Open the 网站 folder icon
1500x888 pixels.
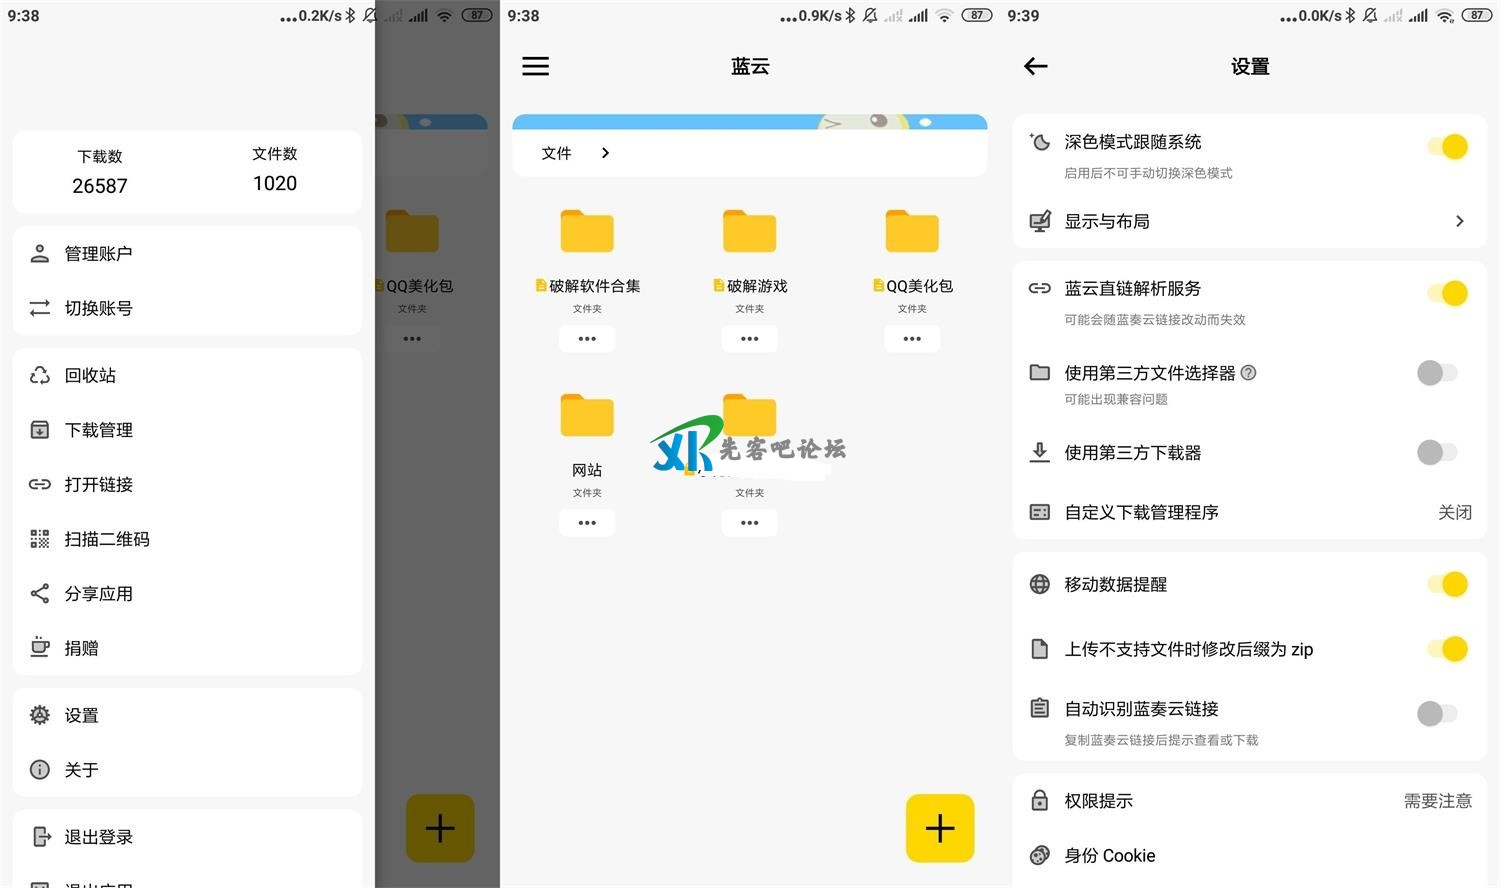[x=587, y=416]
